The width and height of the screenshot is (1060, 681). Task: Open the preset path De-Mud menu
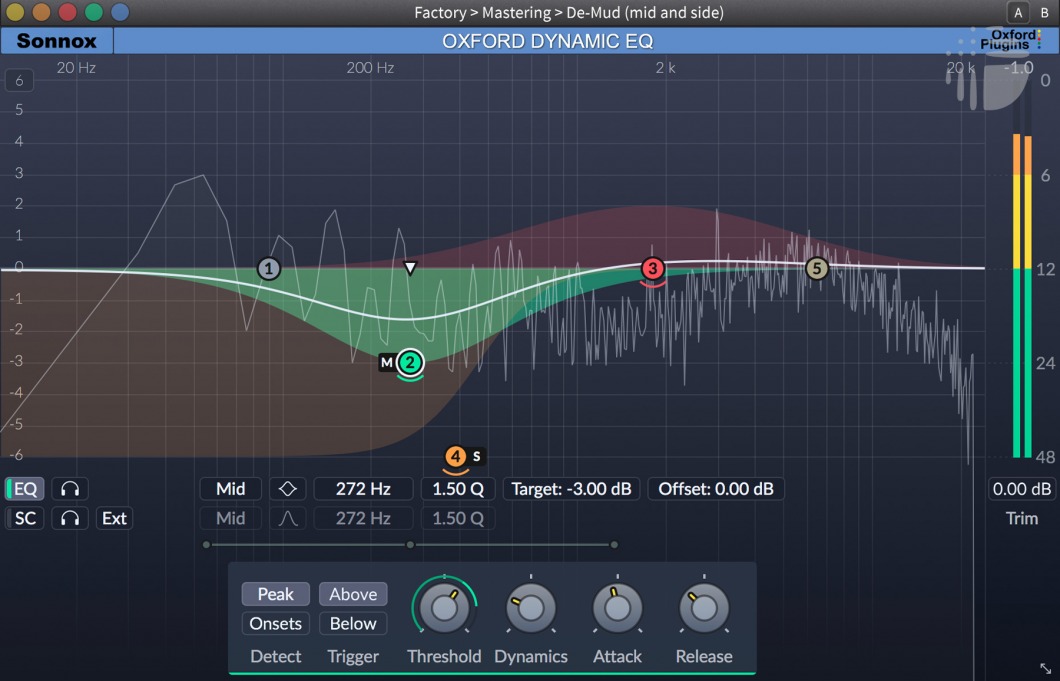click(569, 12)
